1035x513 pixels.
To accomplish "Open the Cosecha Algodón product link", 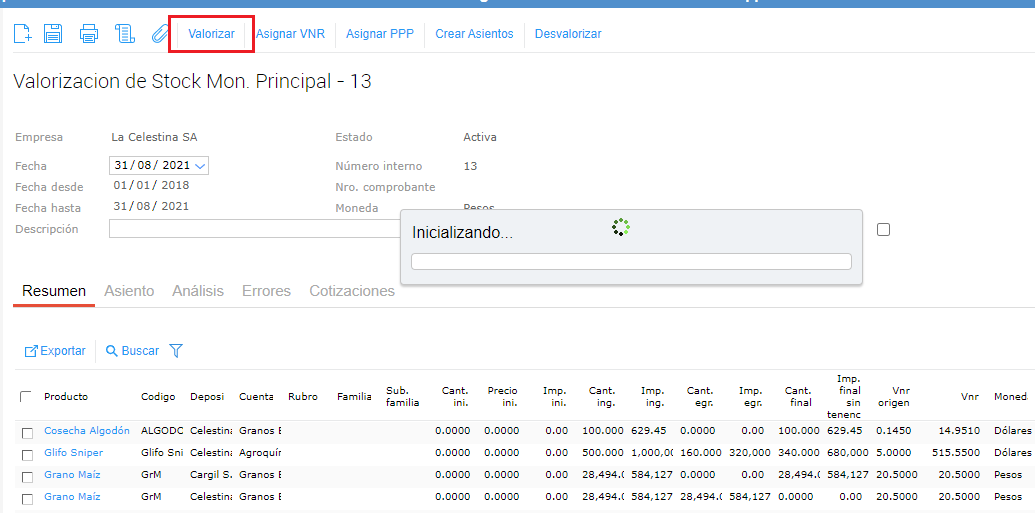I will [x=87, y=431].
